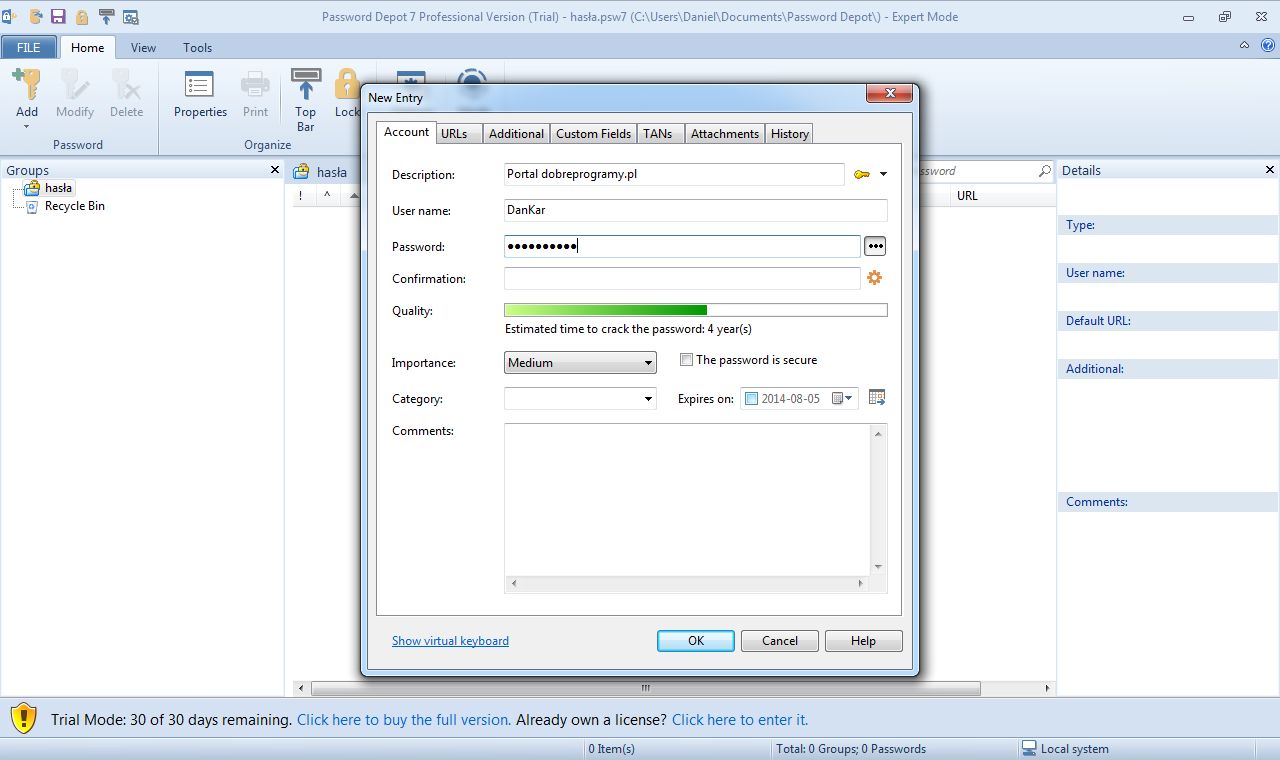Screen dimensions: 1280x760
Task: Open the FILE menu
Action: click(x=29, y=47)
